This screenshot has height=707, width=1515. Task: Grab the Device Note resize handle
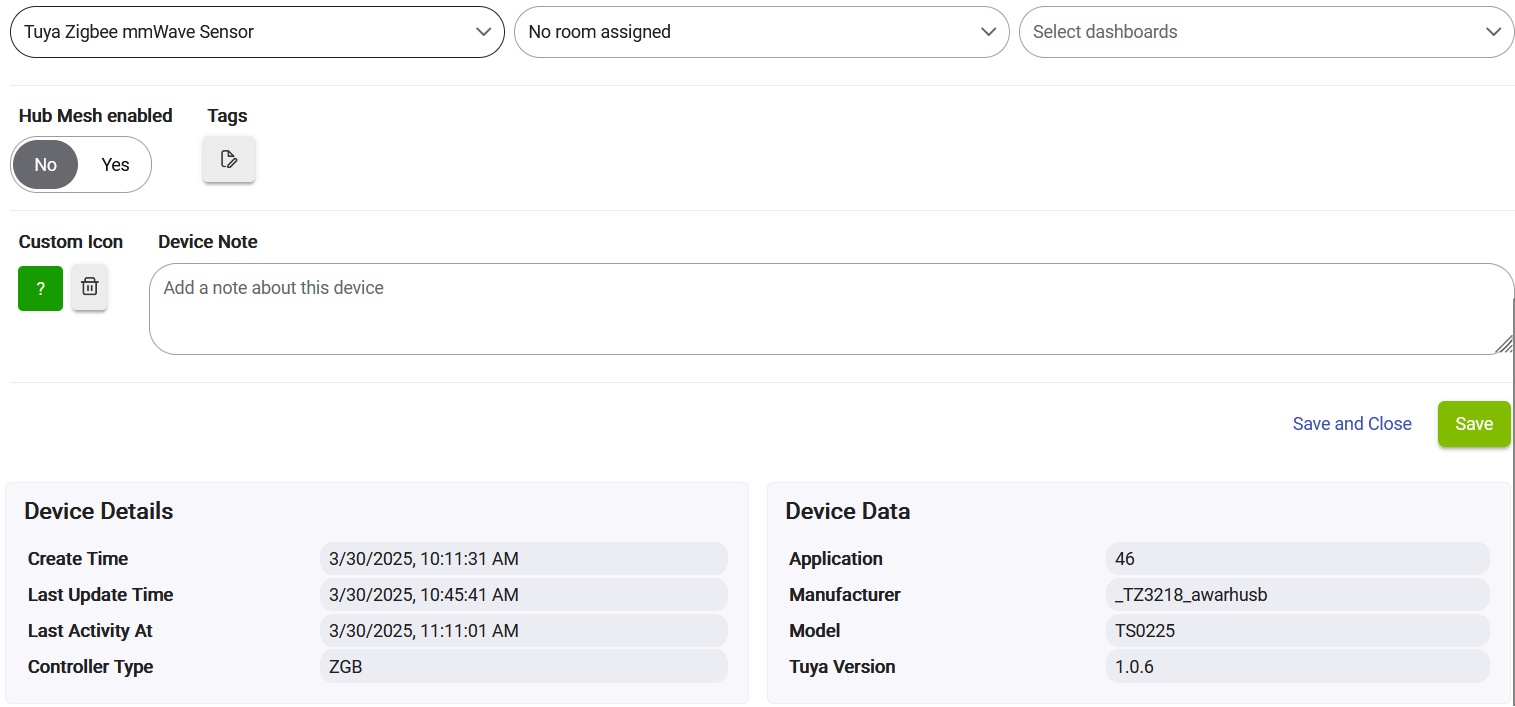tap(1503, 343)
